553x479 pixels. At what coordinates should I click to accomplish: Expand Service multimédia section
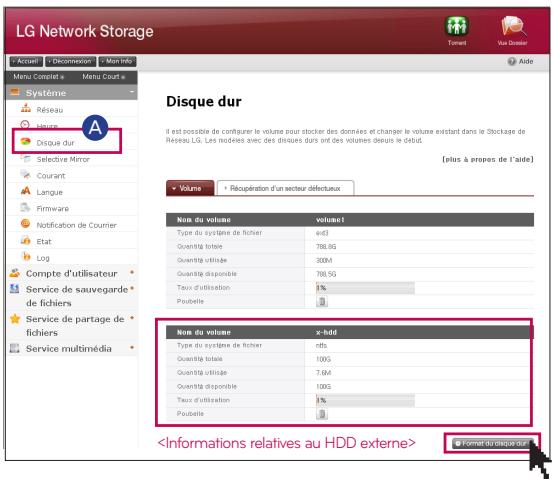132,347
